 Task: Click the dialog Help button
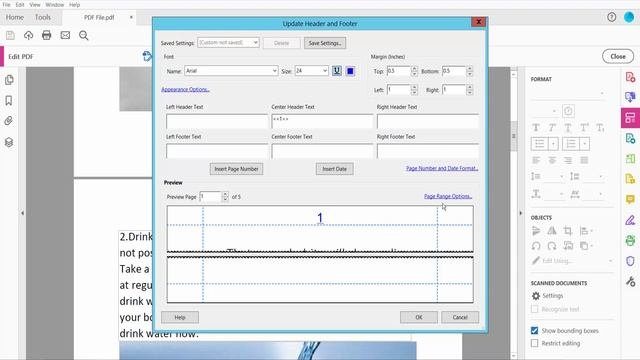coord(180,317)
